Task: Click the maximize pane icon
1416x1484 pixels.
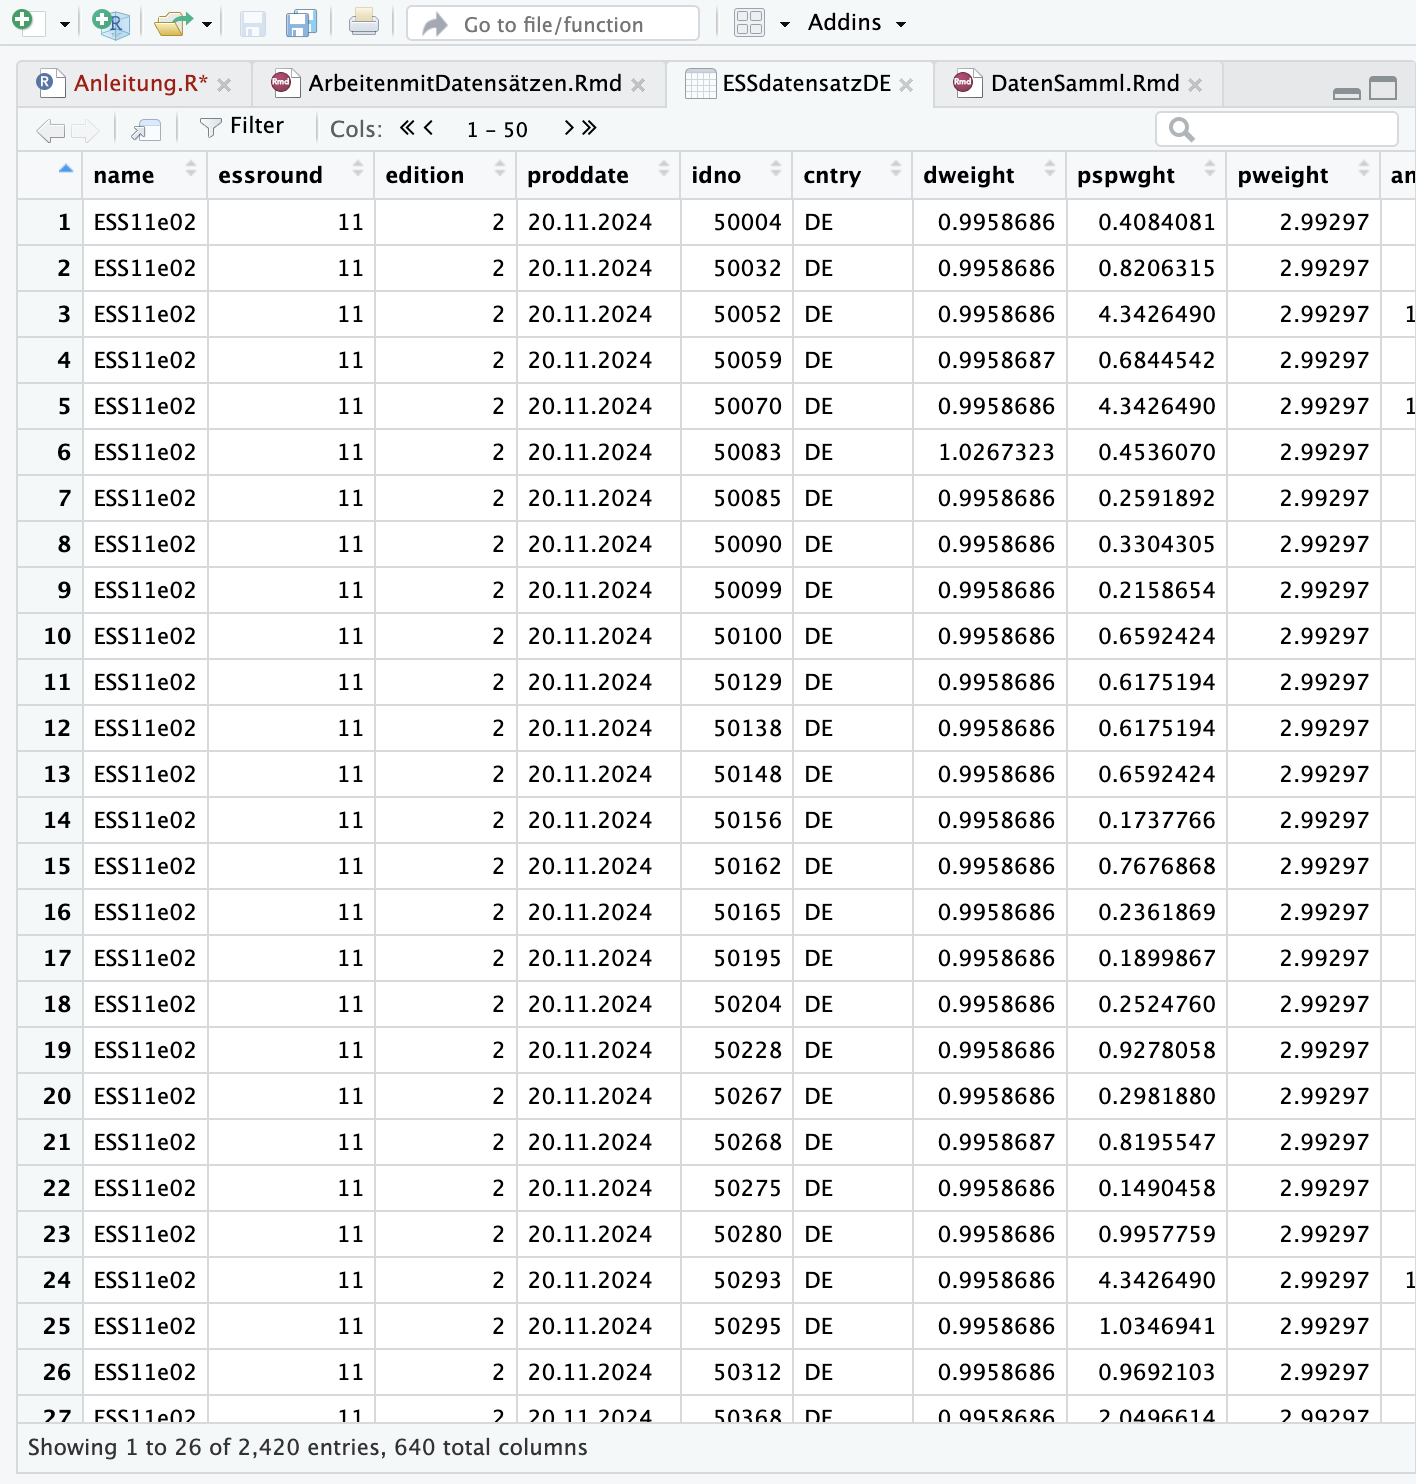Action: pos(1383,89)
